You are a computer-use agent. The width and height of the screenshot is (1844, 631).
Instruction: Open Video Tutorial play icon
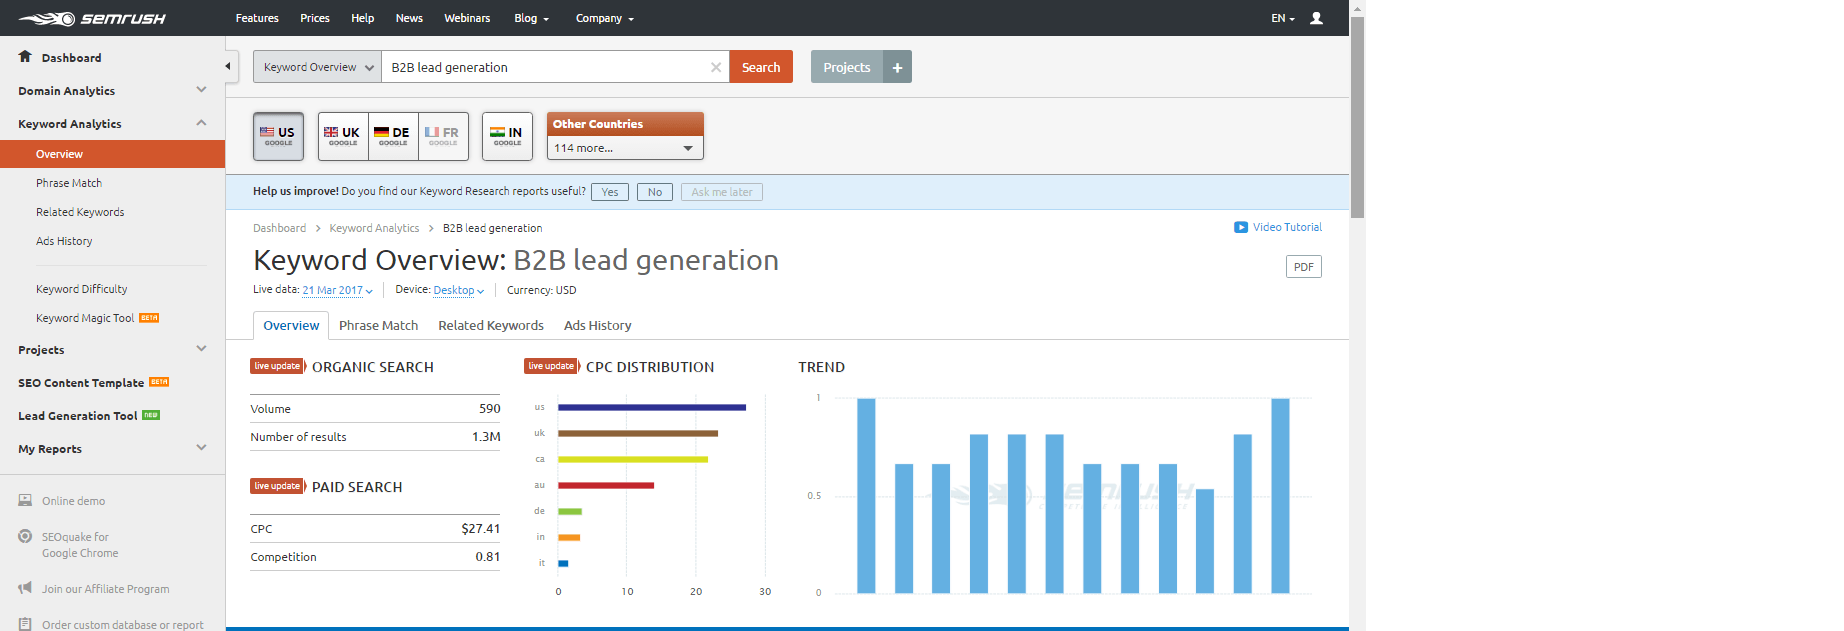tap(1240, 227)
